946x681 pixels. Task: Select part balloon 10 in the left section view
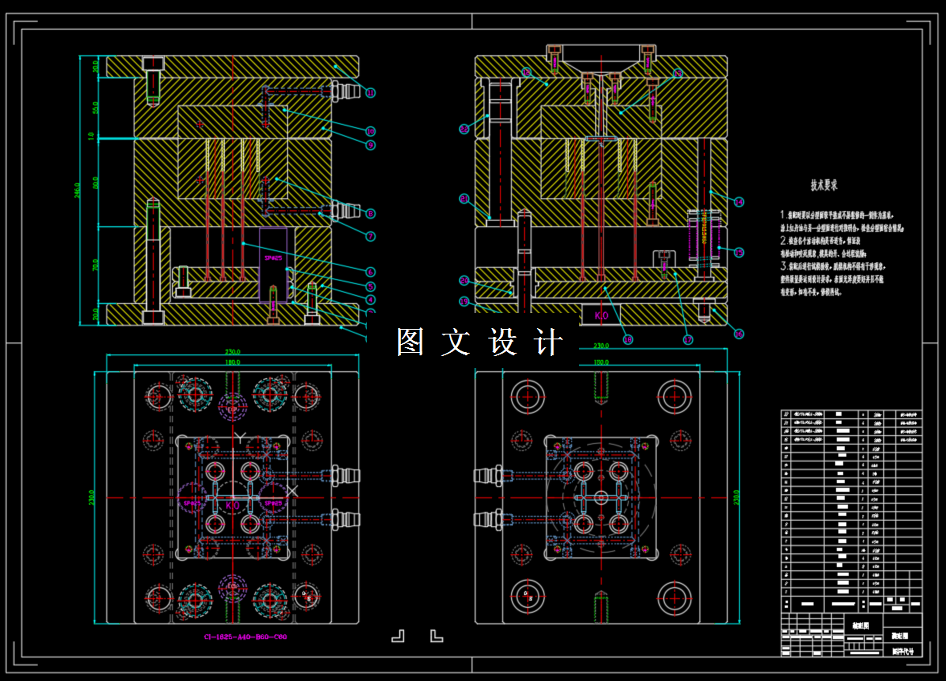370,131
